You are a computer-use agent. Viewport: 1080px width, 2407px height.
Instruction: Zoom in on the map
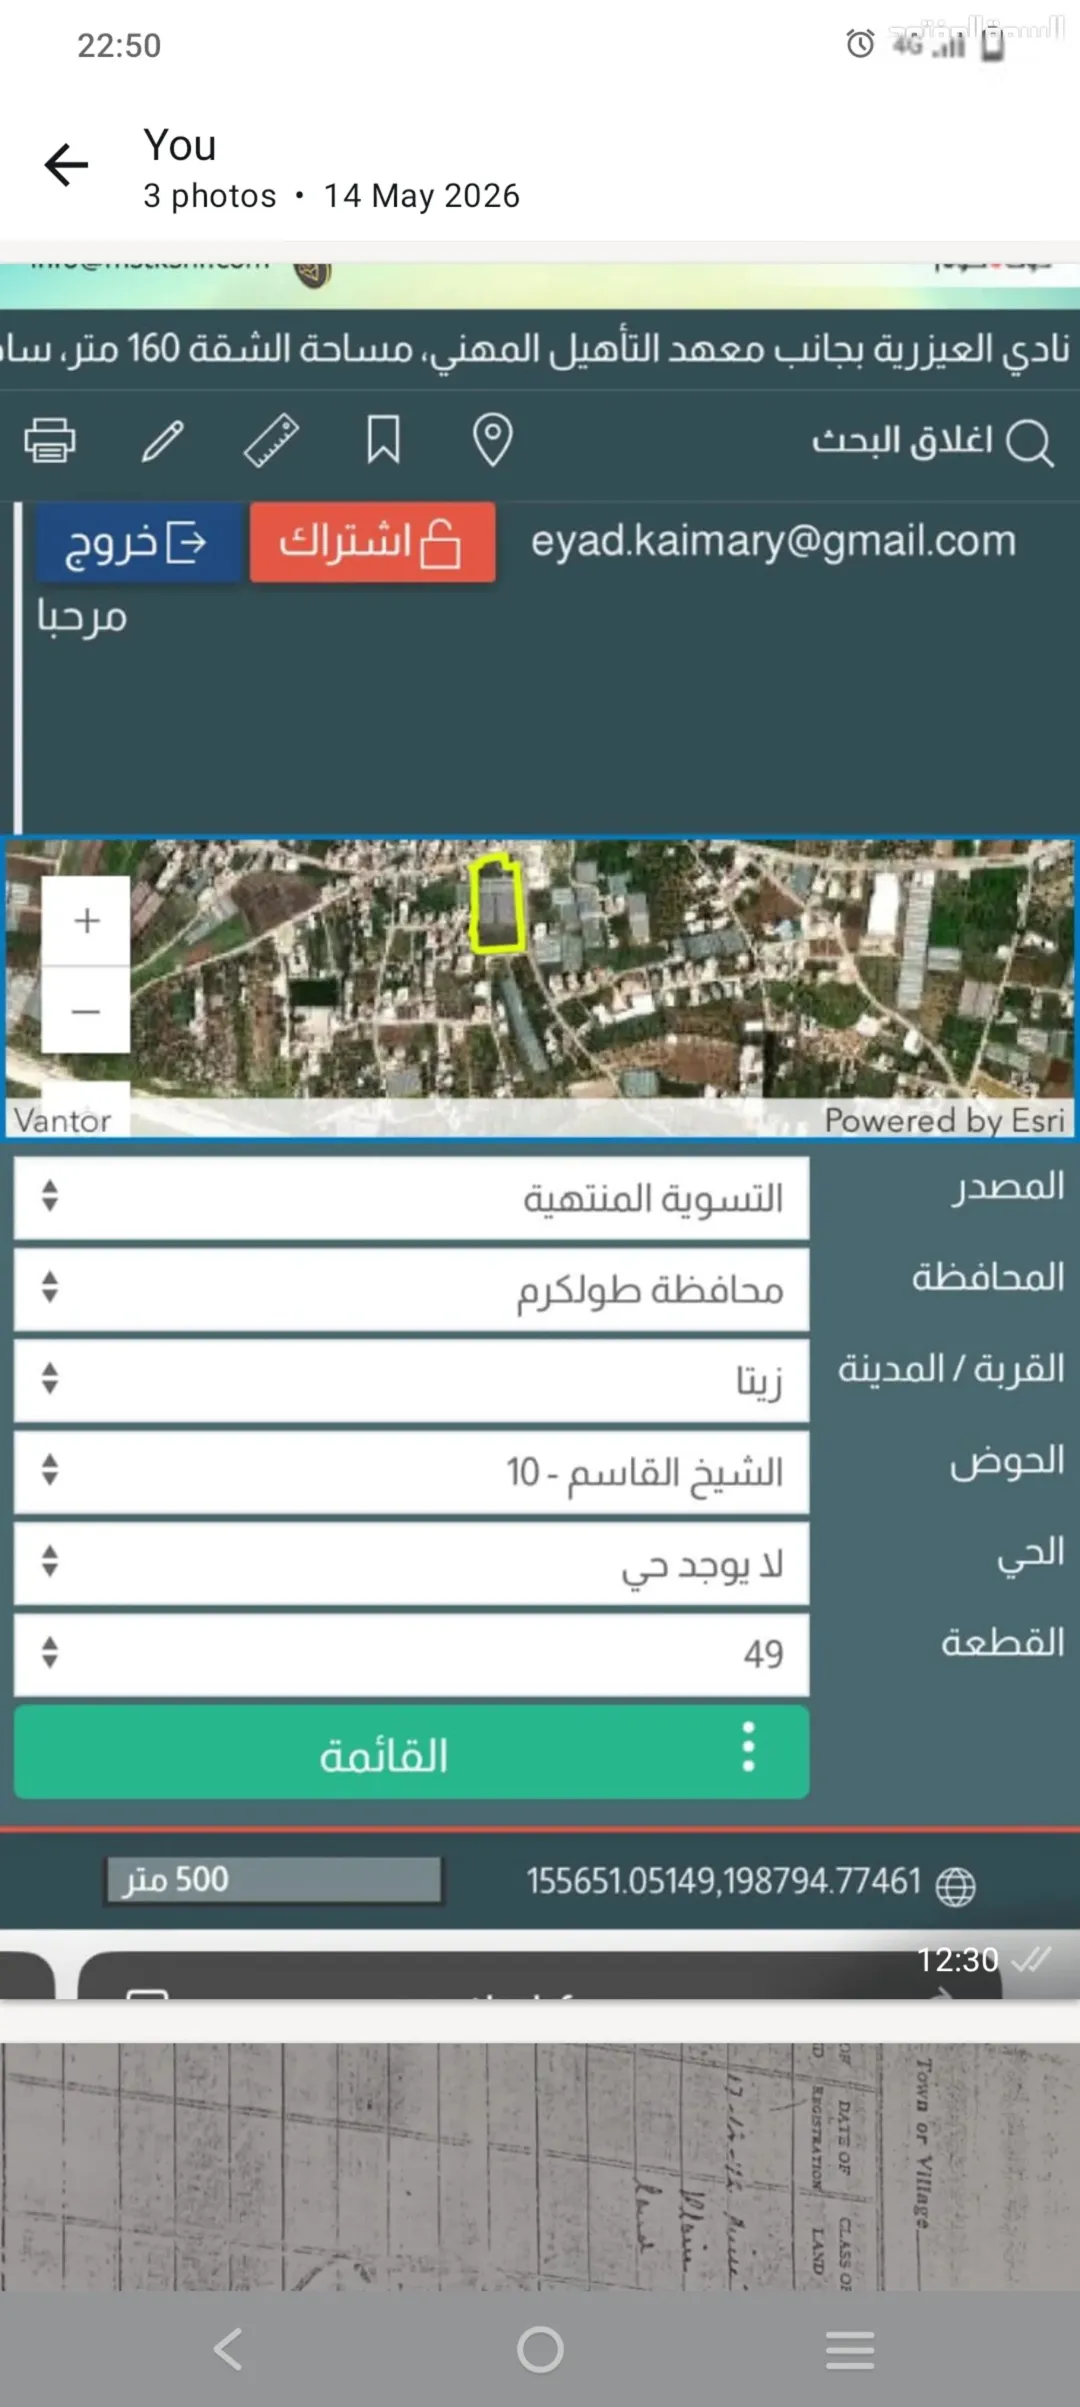(86, 920)
